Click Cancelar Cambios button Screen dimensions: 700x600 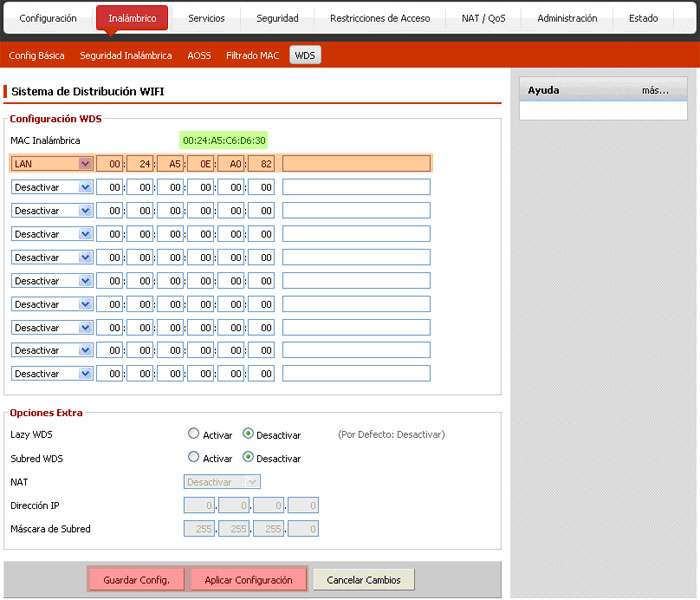[x=363, y=580]
